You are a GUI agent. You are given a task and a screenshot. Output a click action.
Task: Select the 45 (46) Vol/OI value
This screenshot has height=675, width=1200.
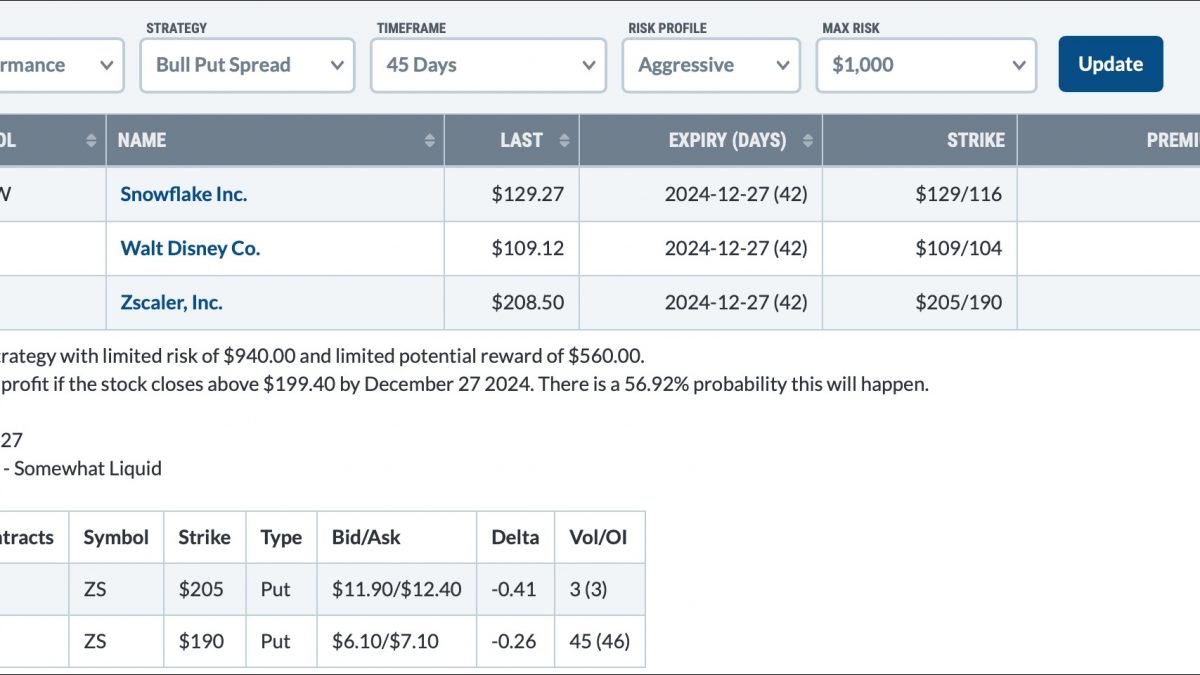[600, 641]
